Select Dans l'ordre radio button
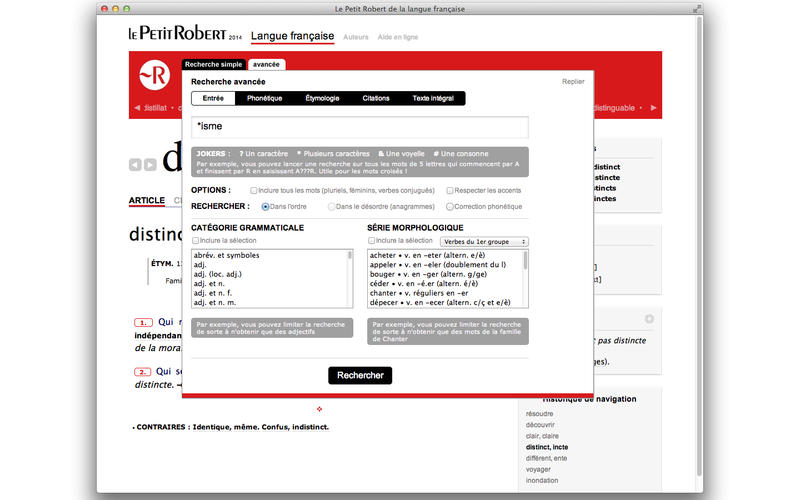The height and width of the screenshot is (500, 800). pos(265,207)
